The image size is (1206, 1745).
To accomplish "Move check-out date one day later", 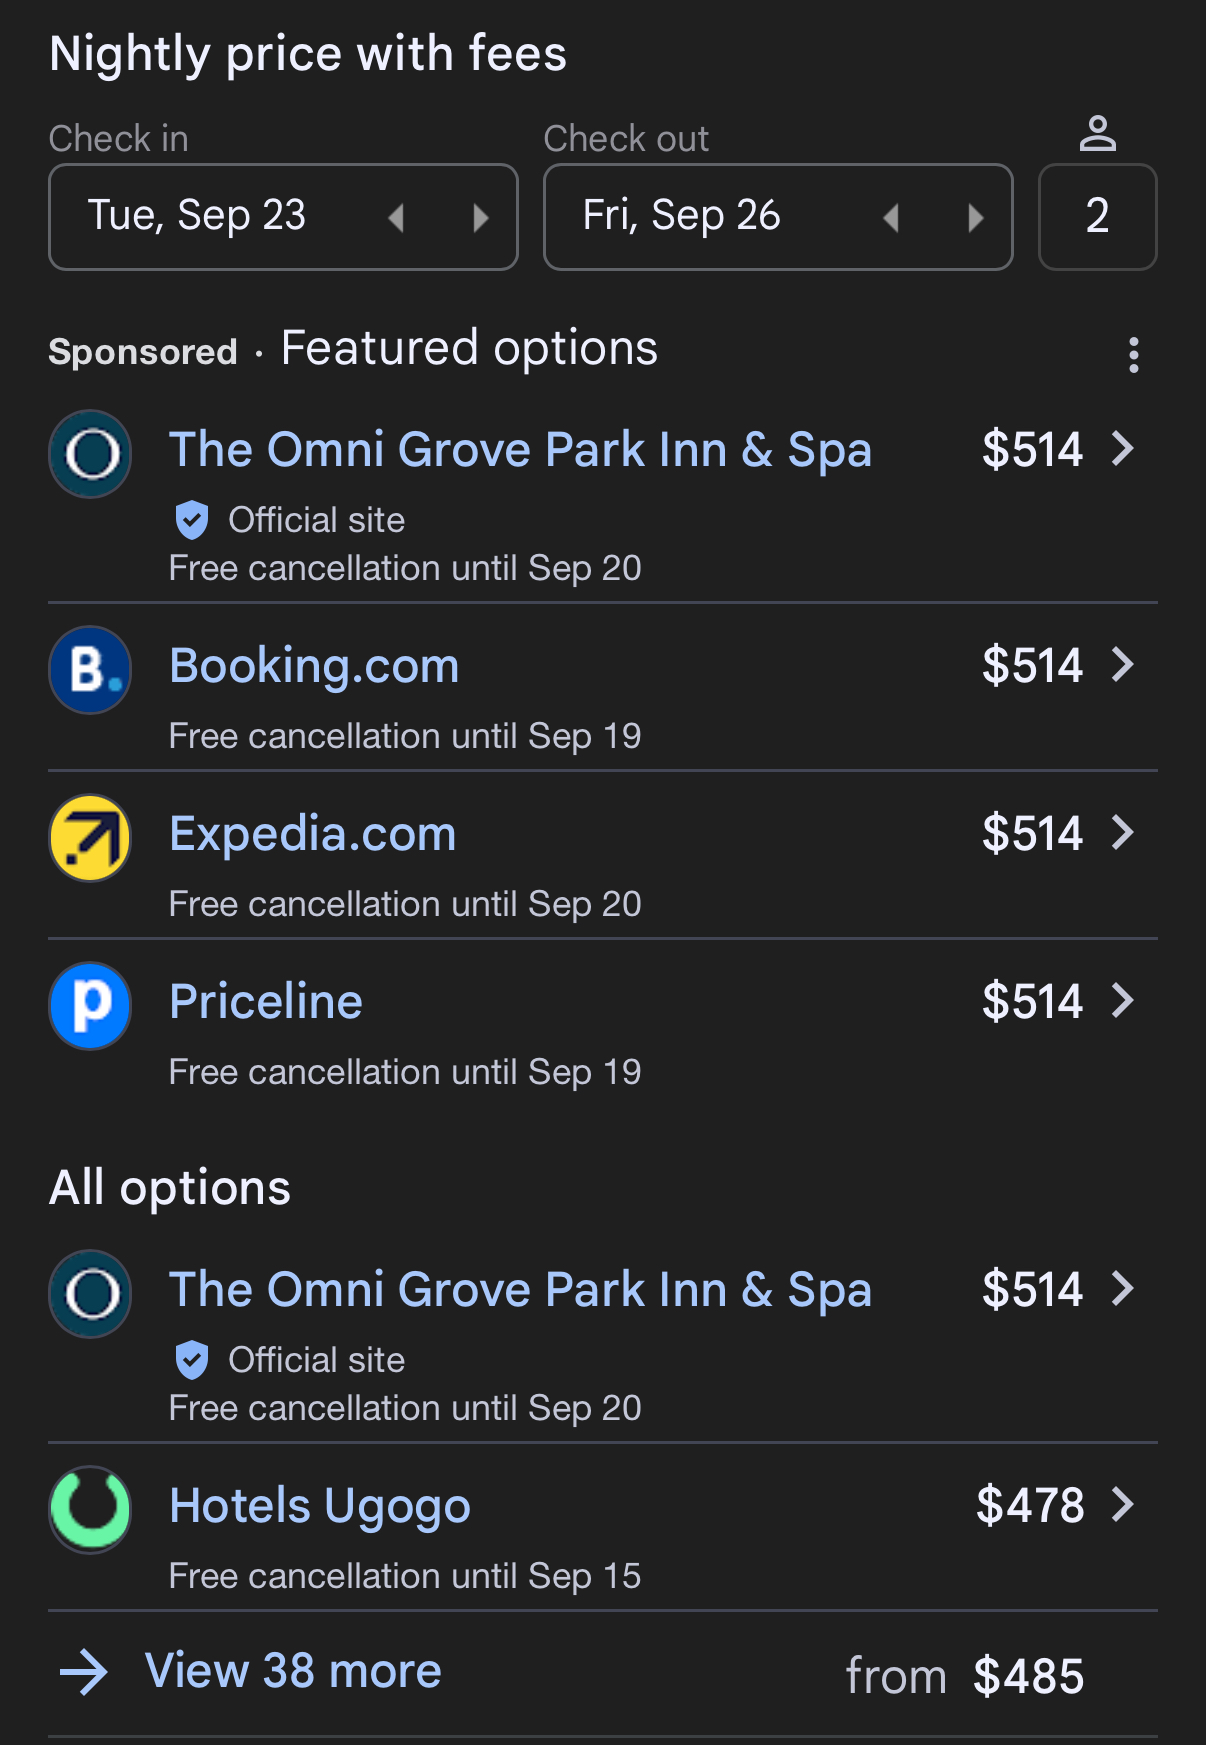I will (976, 217).
